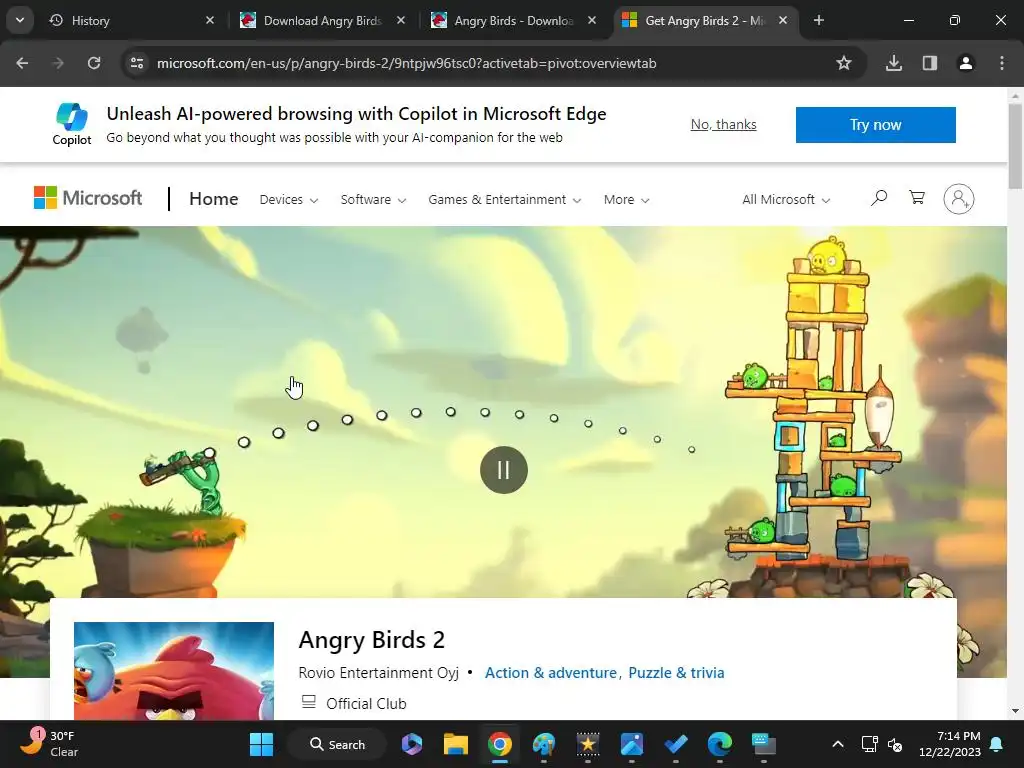1024x768 pixels.
Task: Expand Games & Entertainment menu
Action: pos(504,199)
